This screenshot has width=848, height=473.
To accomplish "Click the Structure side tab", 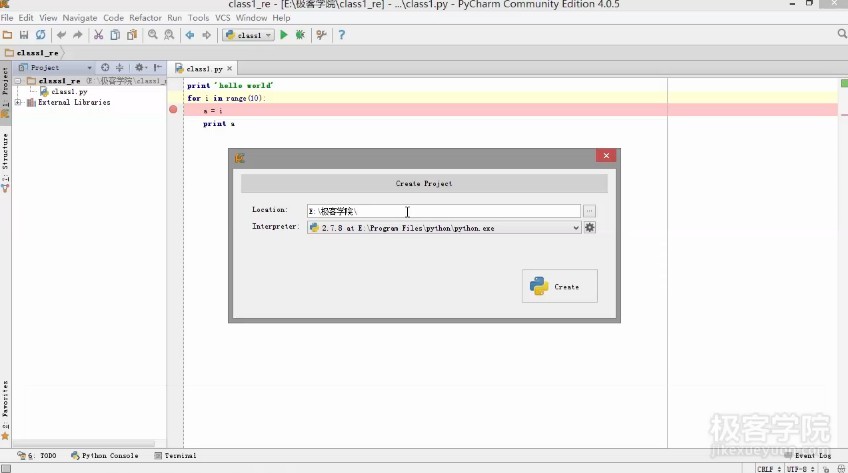I will coord(5,163).
